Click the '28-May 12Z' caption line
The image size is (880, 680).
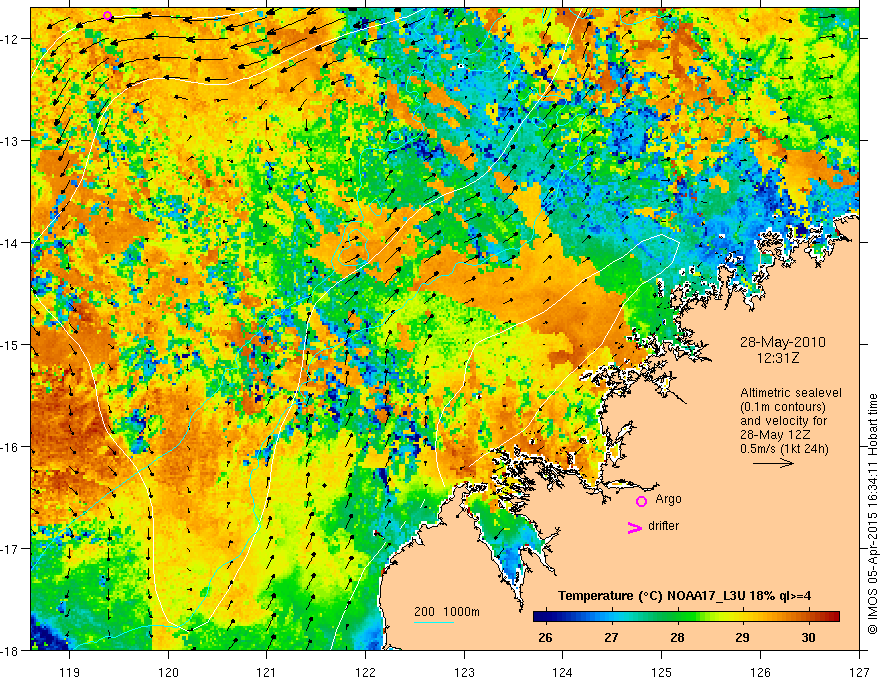click(x=775, y=435)
